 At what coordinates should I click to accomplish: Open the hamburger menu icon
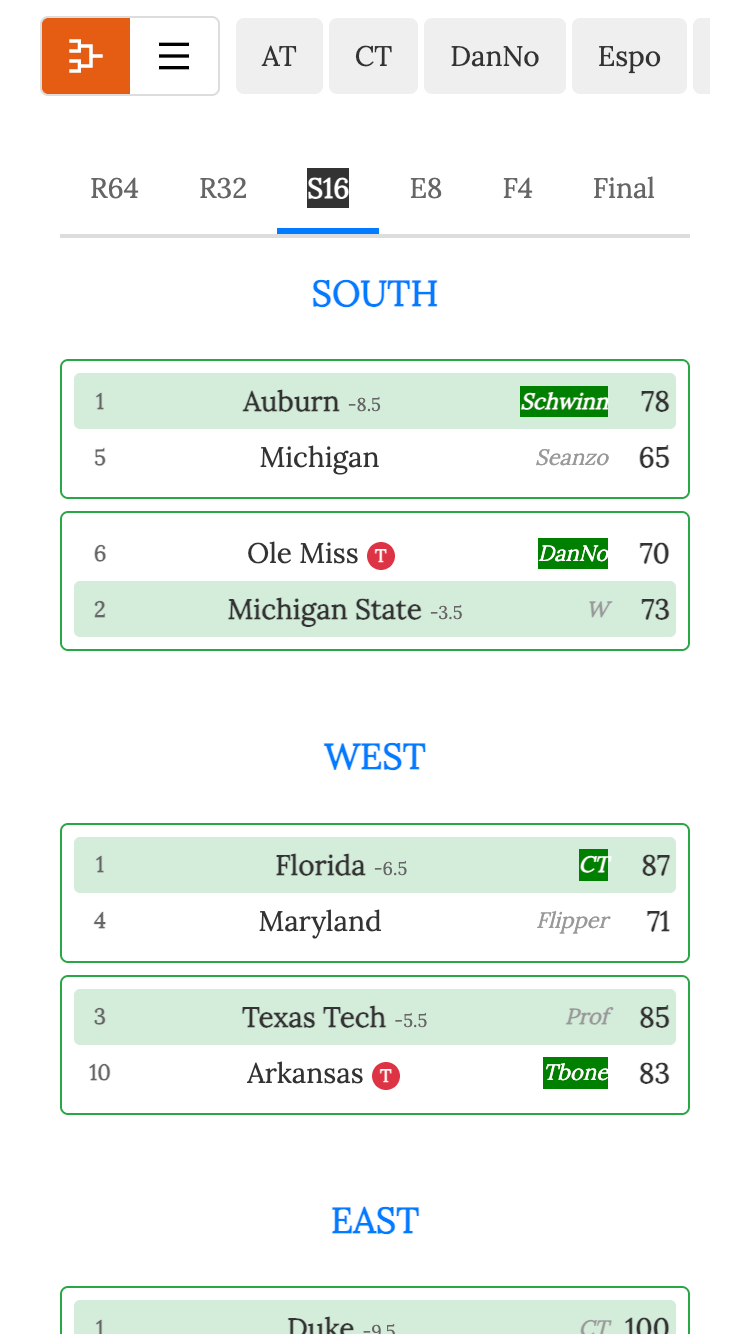point(173,56)
